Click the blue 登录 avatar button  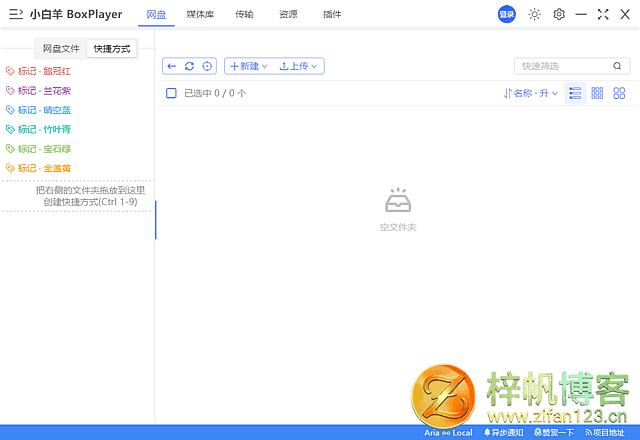(507, 14)
